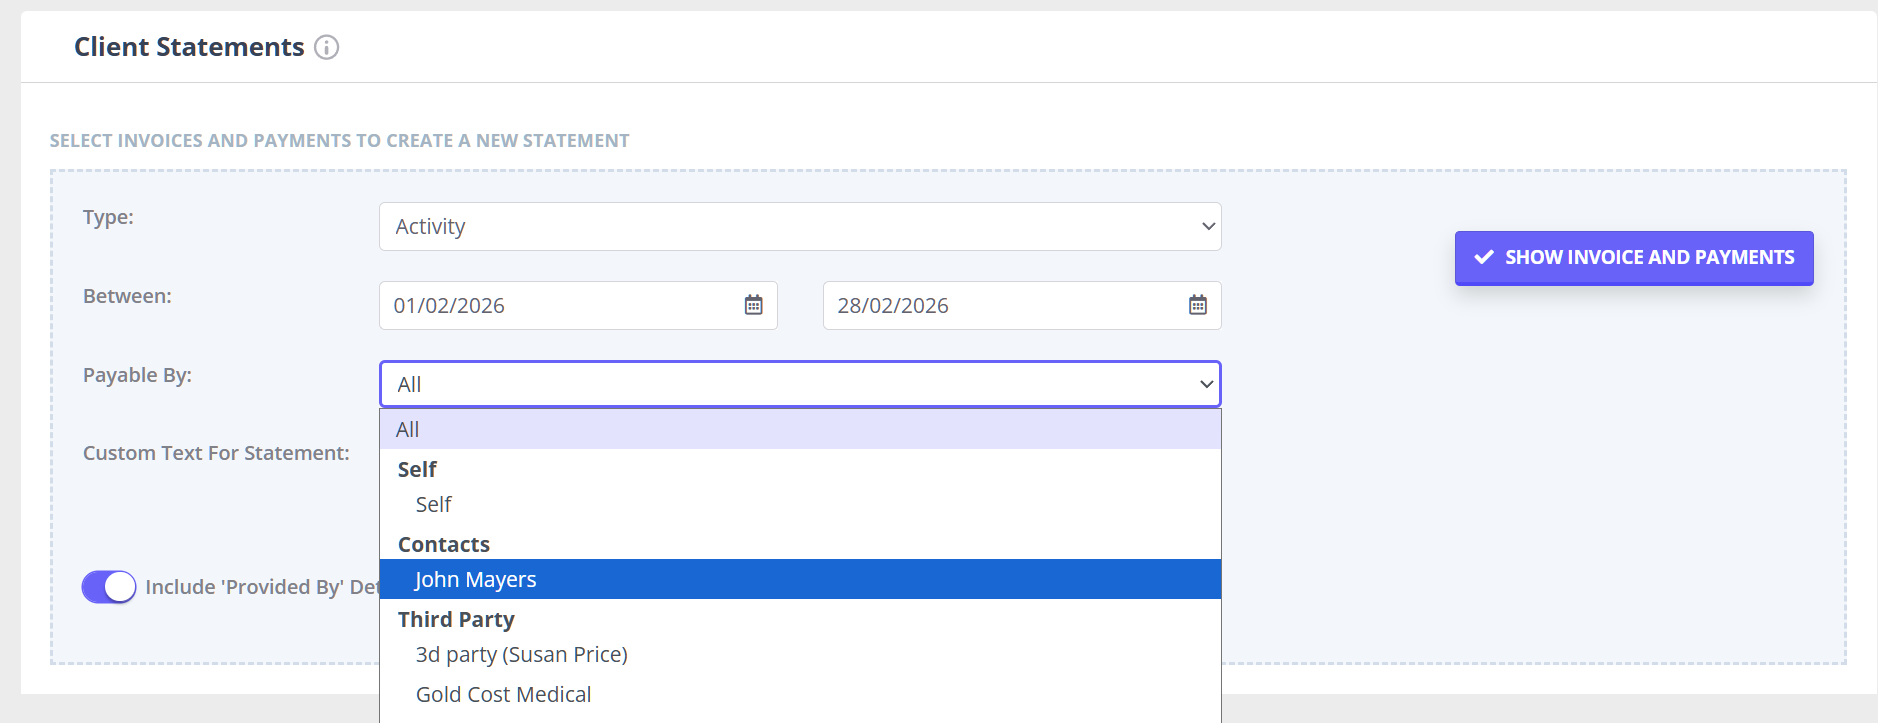Click the info icon beside Client Statements

click(326, 47)
